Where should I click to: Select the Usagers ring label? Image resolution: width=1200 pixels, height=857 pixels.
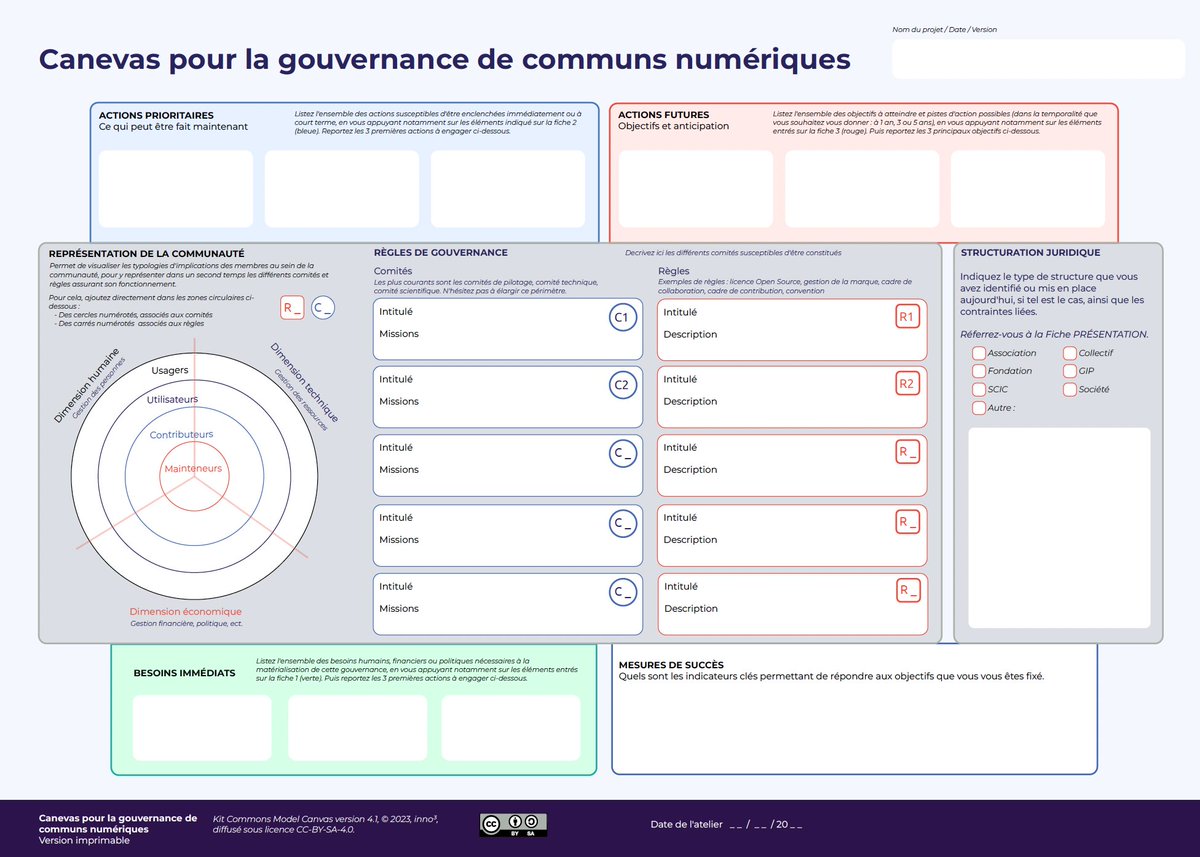(170, 371)
